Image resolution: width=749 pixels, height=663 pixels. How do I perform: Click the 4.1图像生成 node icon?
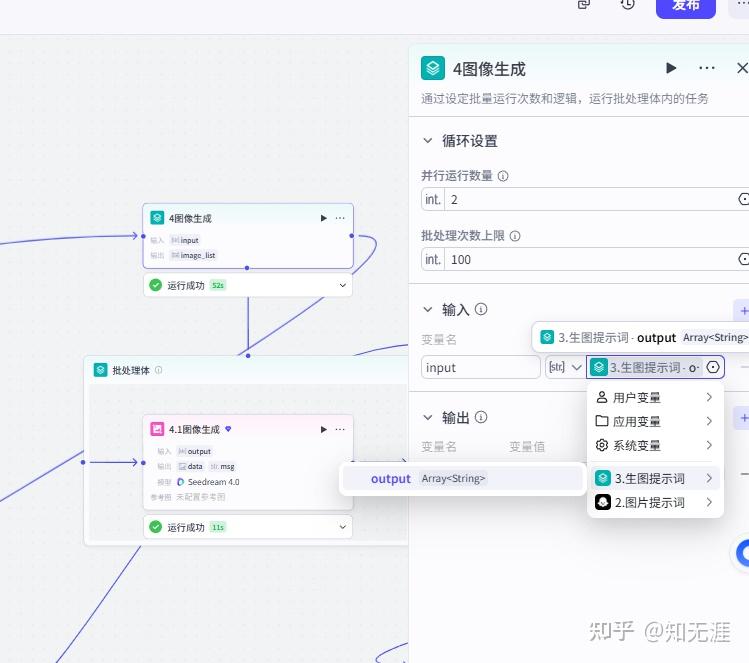tap(157, 429)
